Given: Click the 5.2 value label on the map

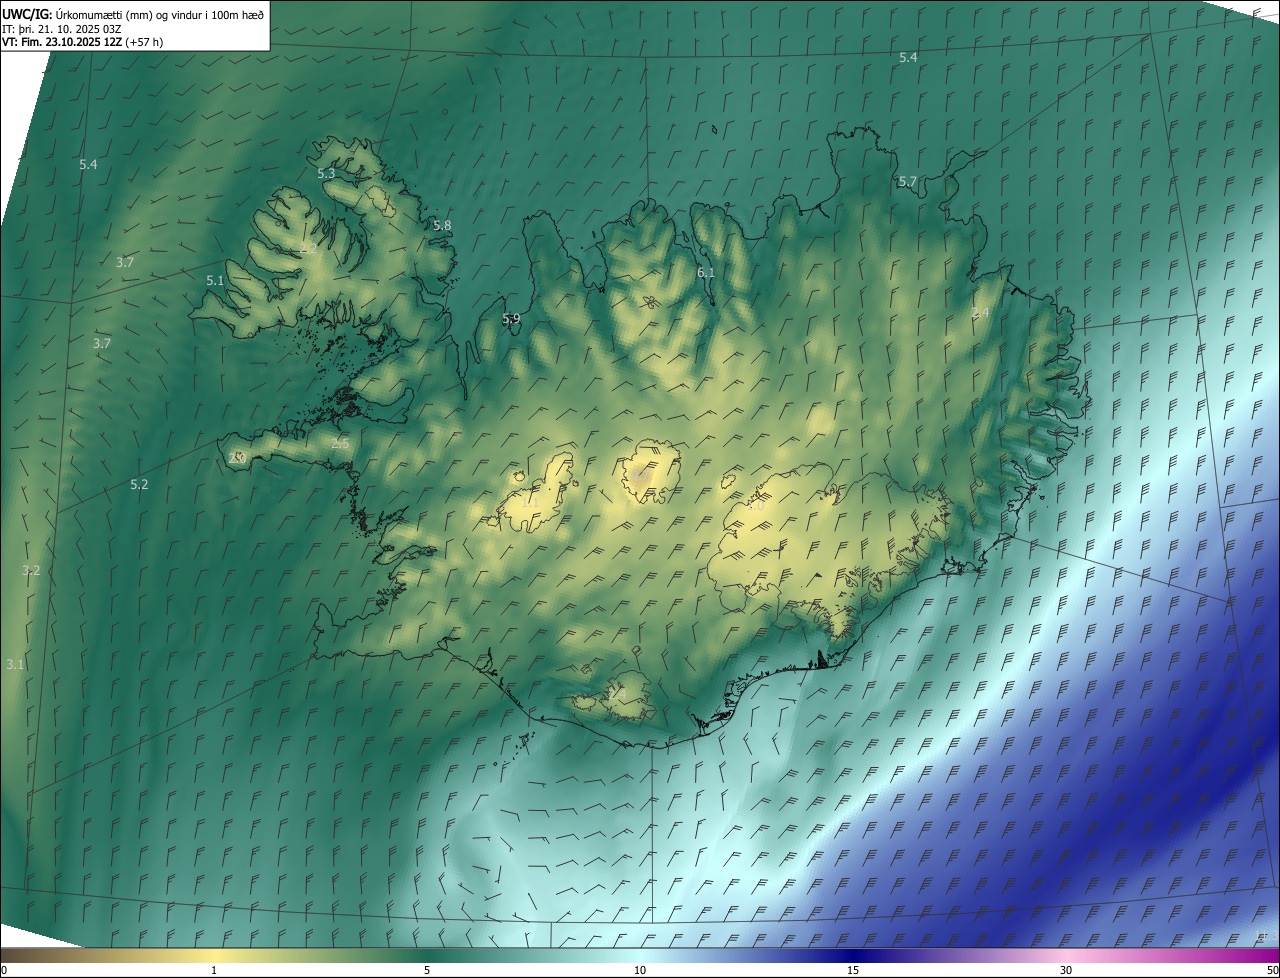Looking at the screenshot, I should [x=139, y=485].
